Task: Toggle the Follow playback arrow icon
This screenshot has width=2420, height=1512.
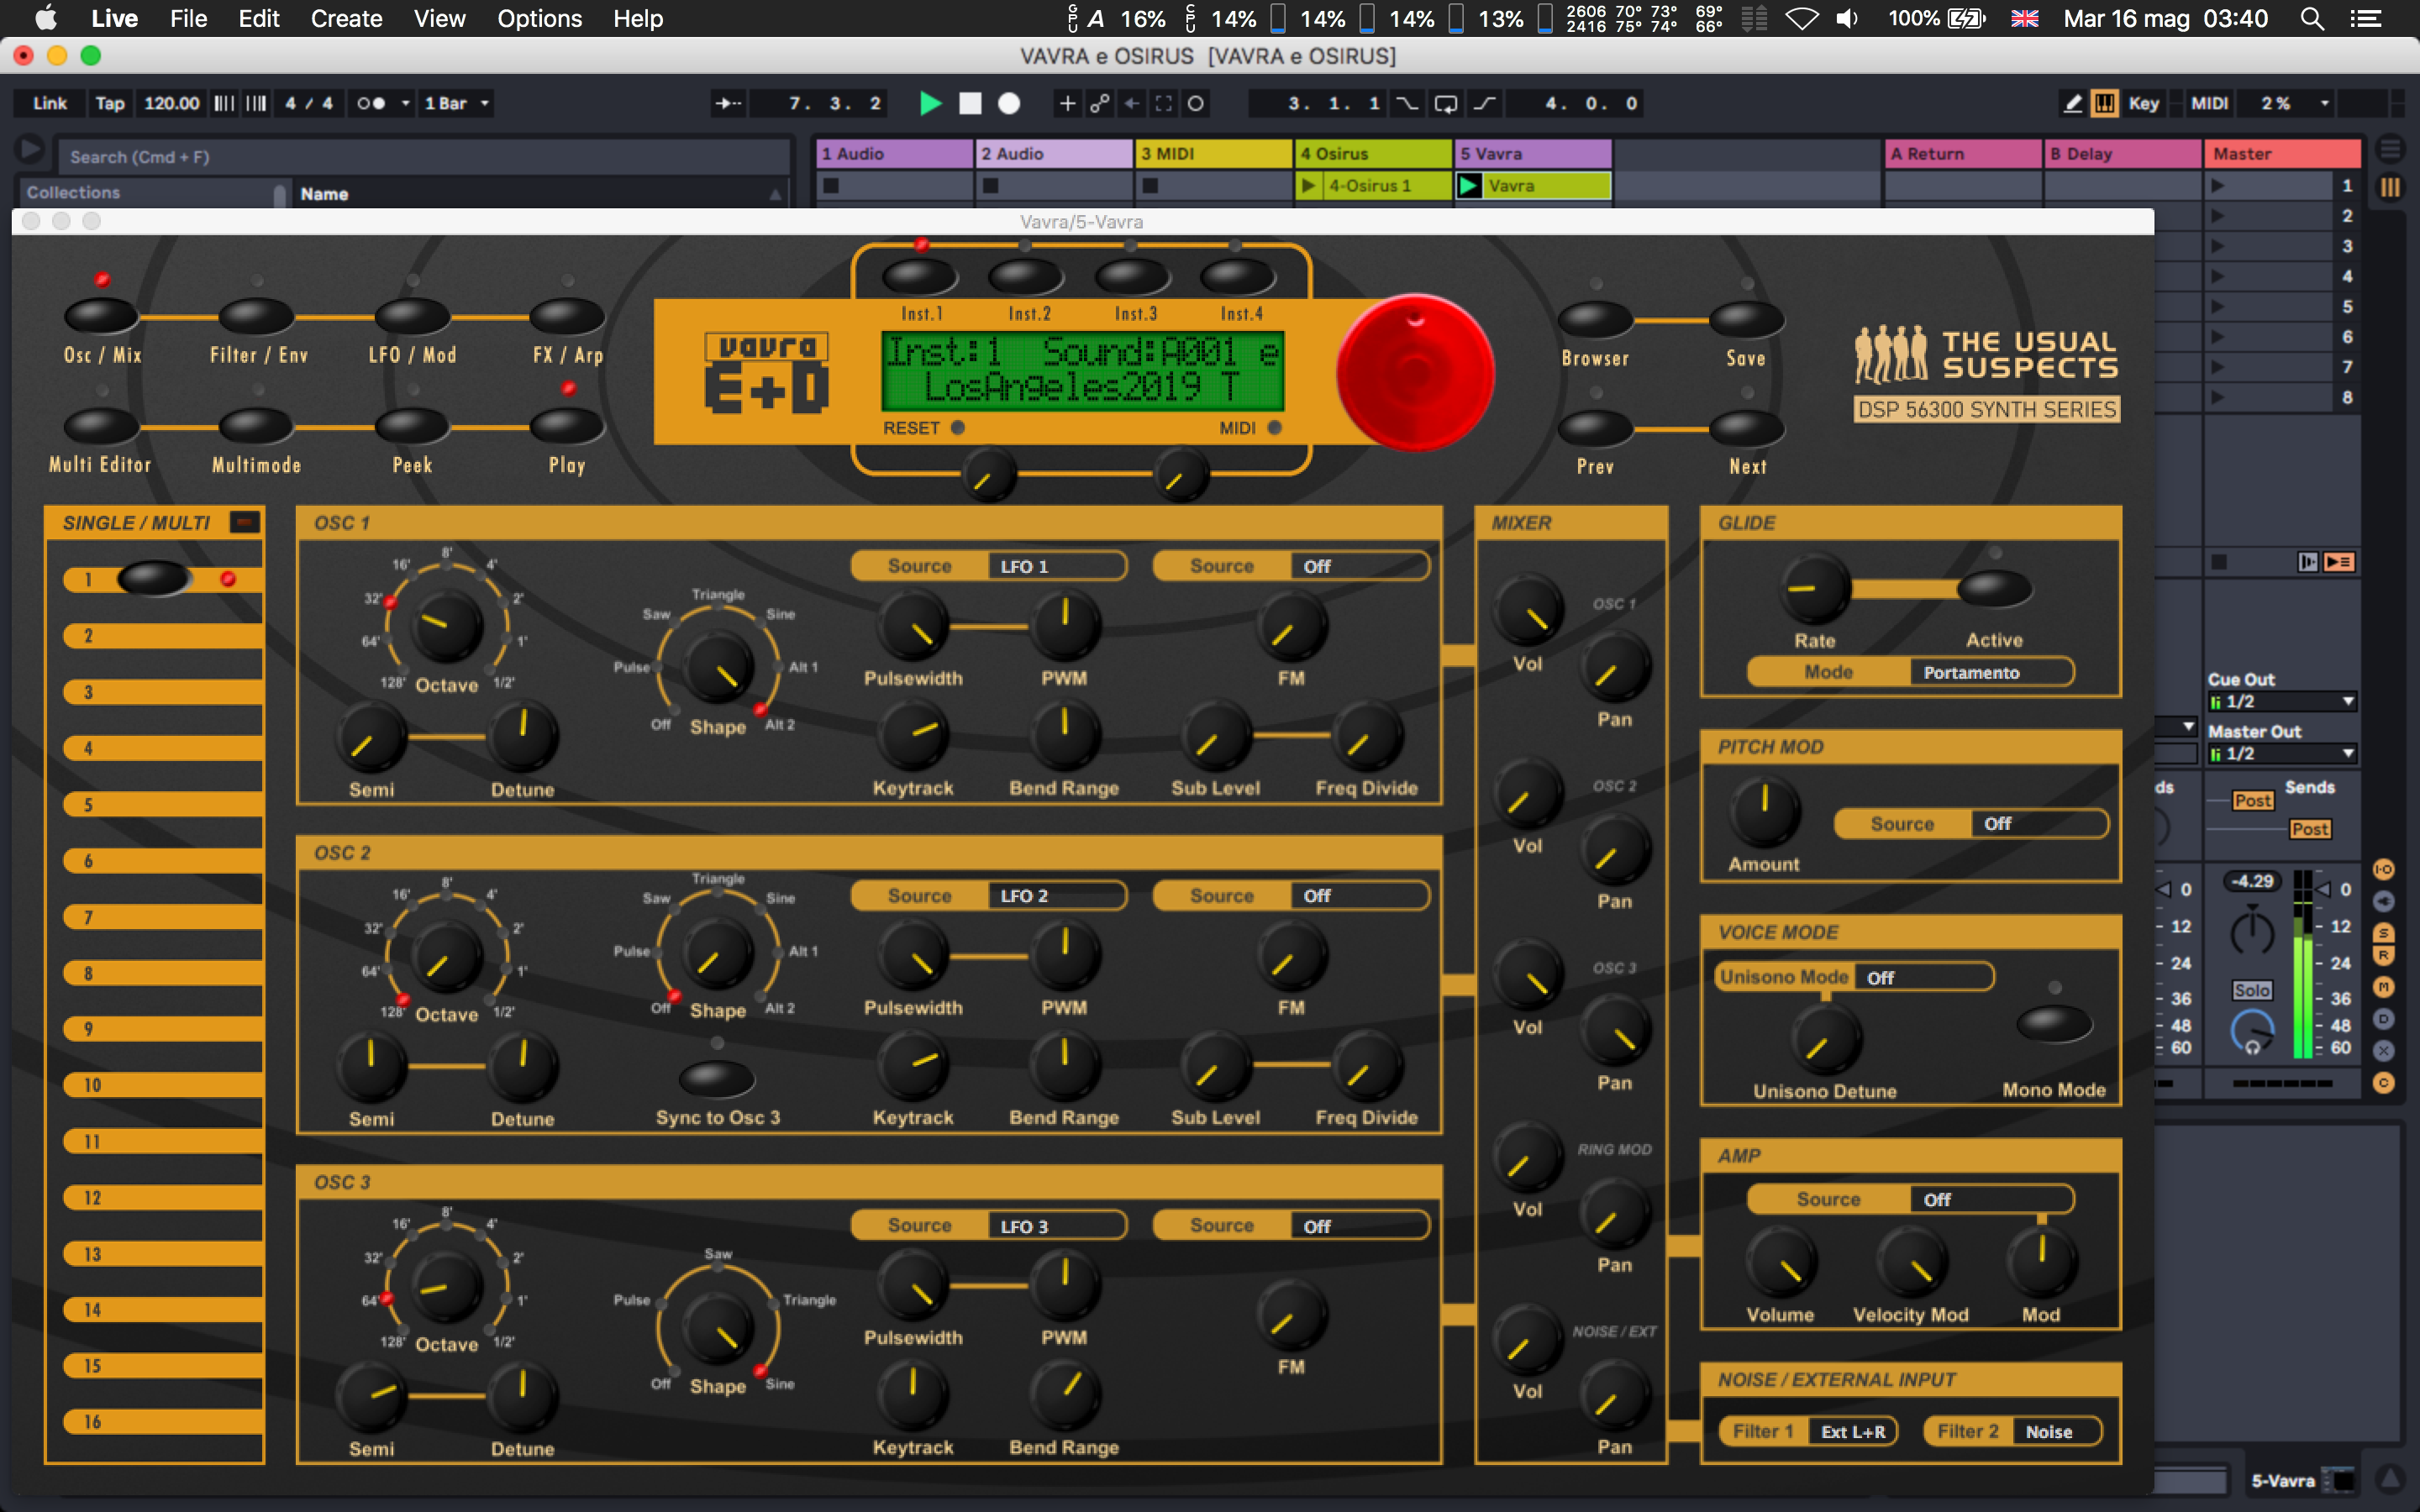Action: (728, 103)
